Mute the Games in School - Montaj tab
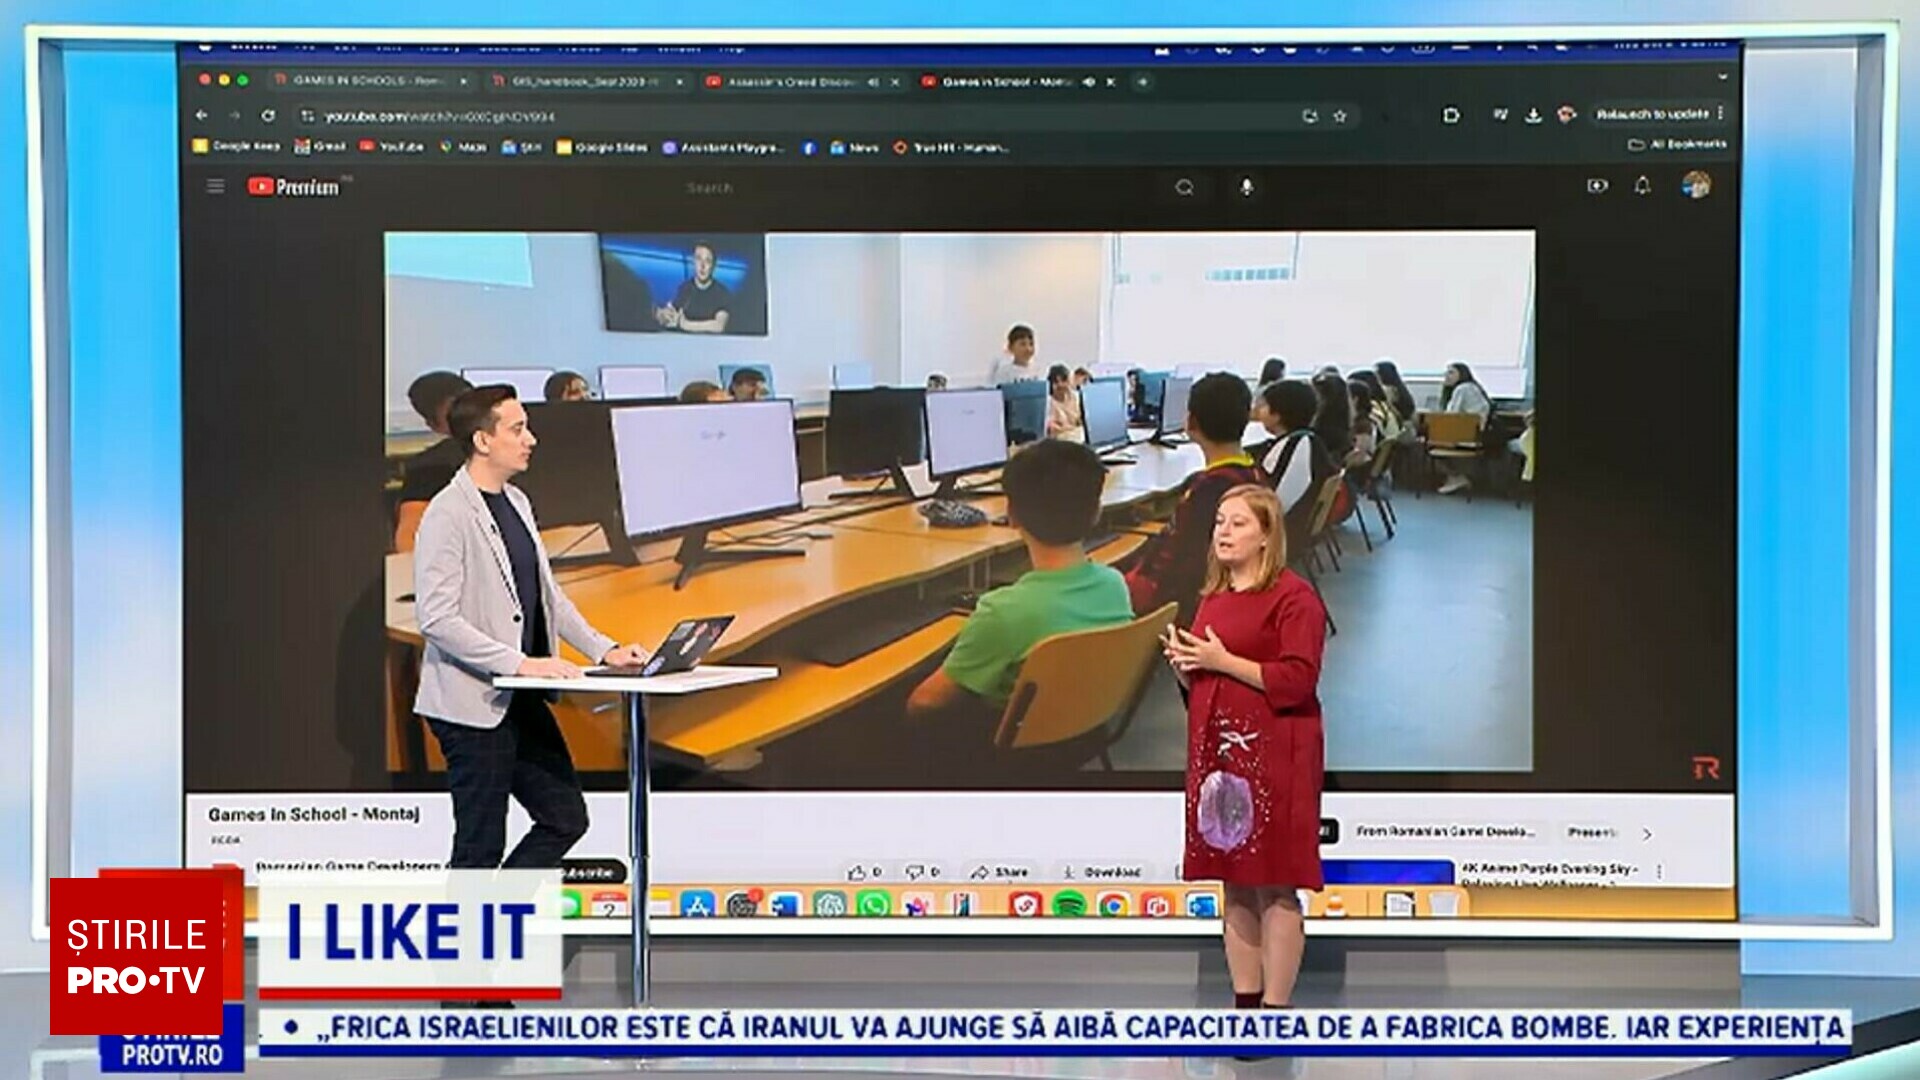The width and height of the screenshot is (1920, 1080). coord(1089,82)
